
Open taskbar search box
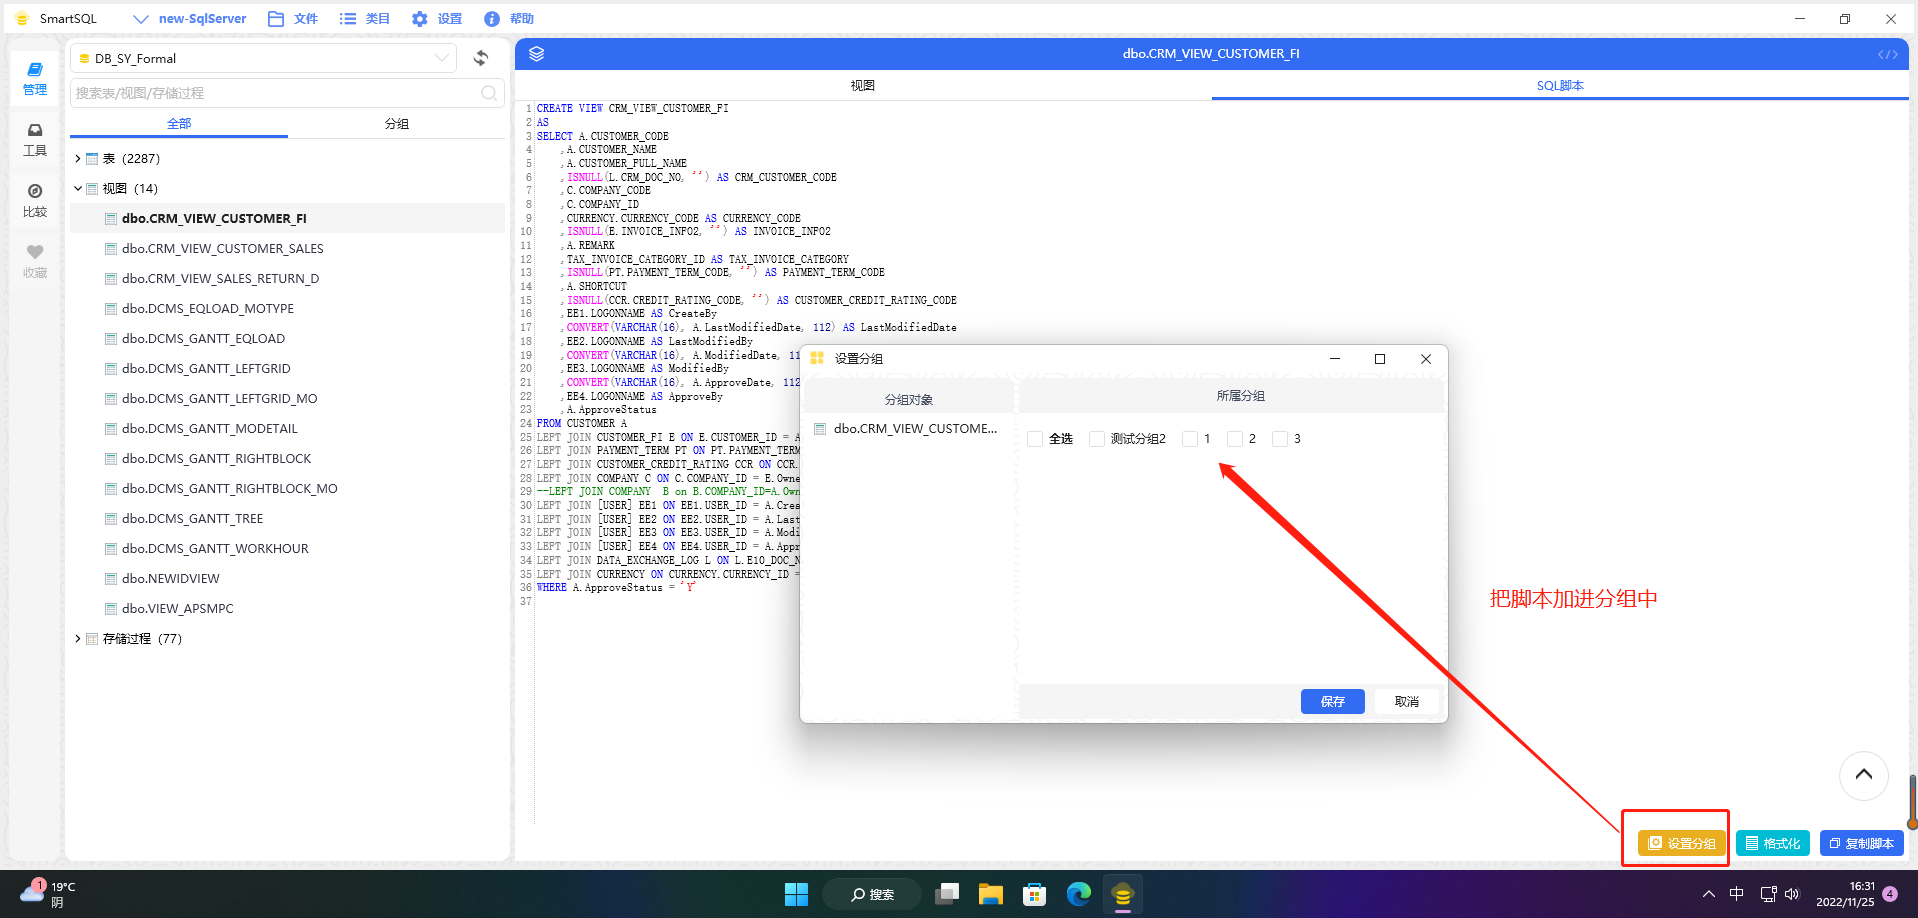[872, 894]
